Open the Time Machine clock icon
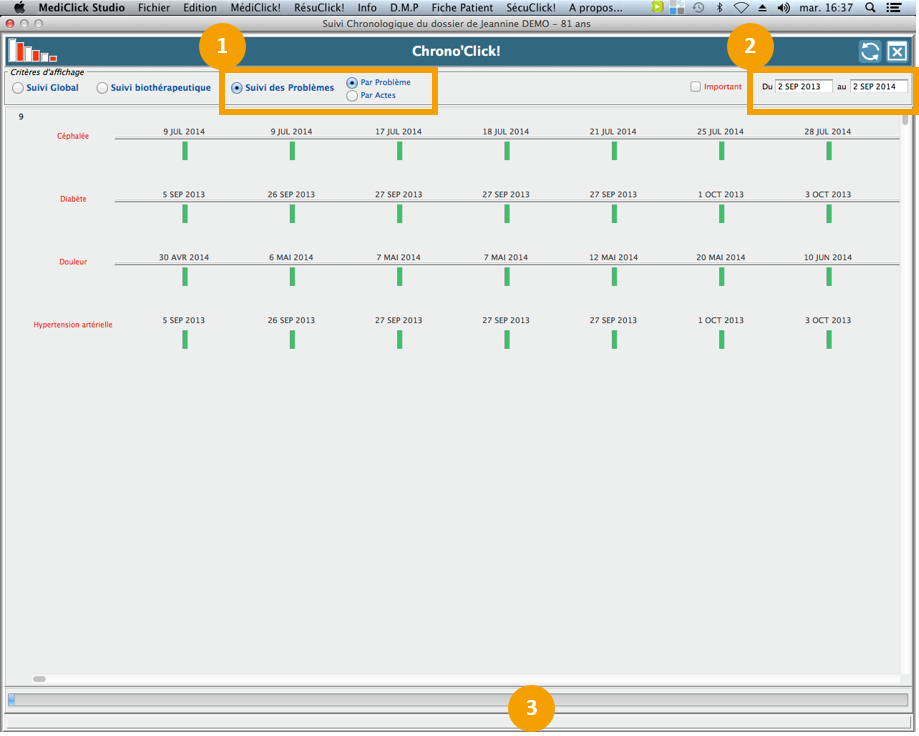The height and width of the screenshot is (736, 919). pyautogui.click(x=698, y=7)
